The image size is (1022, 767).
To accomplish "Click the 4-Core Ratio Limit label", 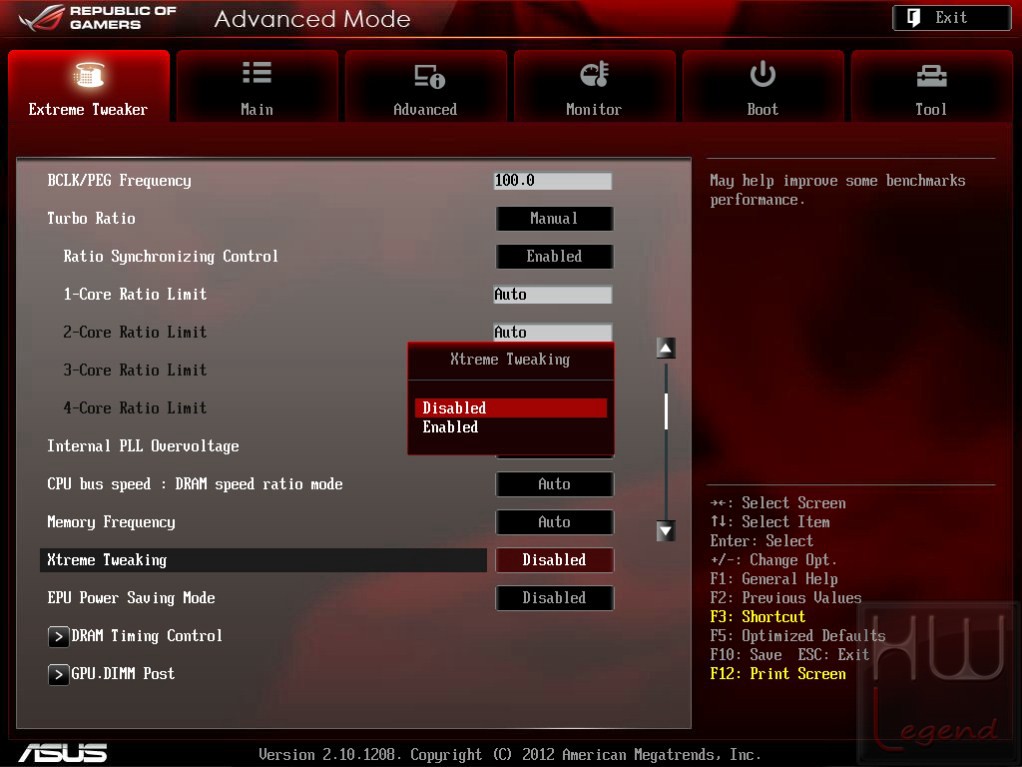I will (135, 408).
